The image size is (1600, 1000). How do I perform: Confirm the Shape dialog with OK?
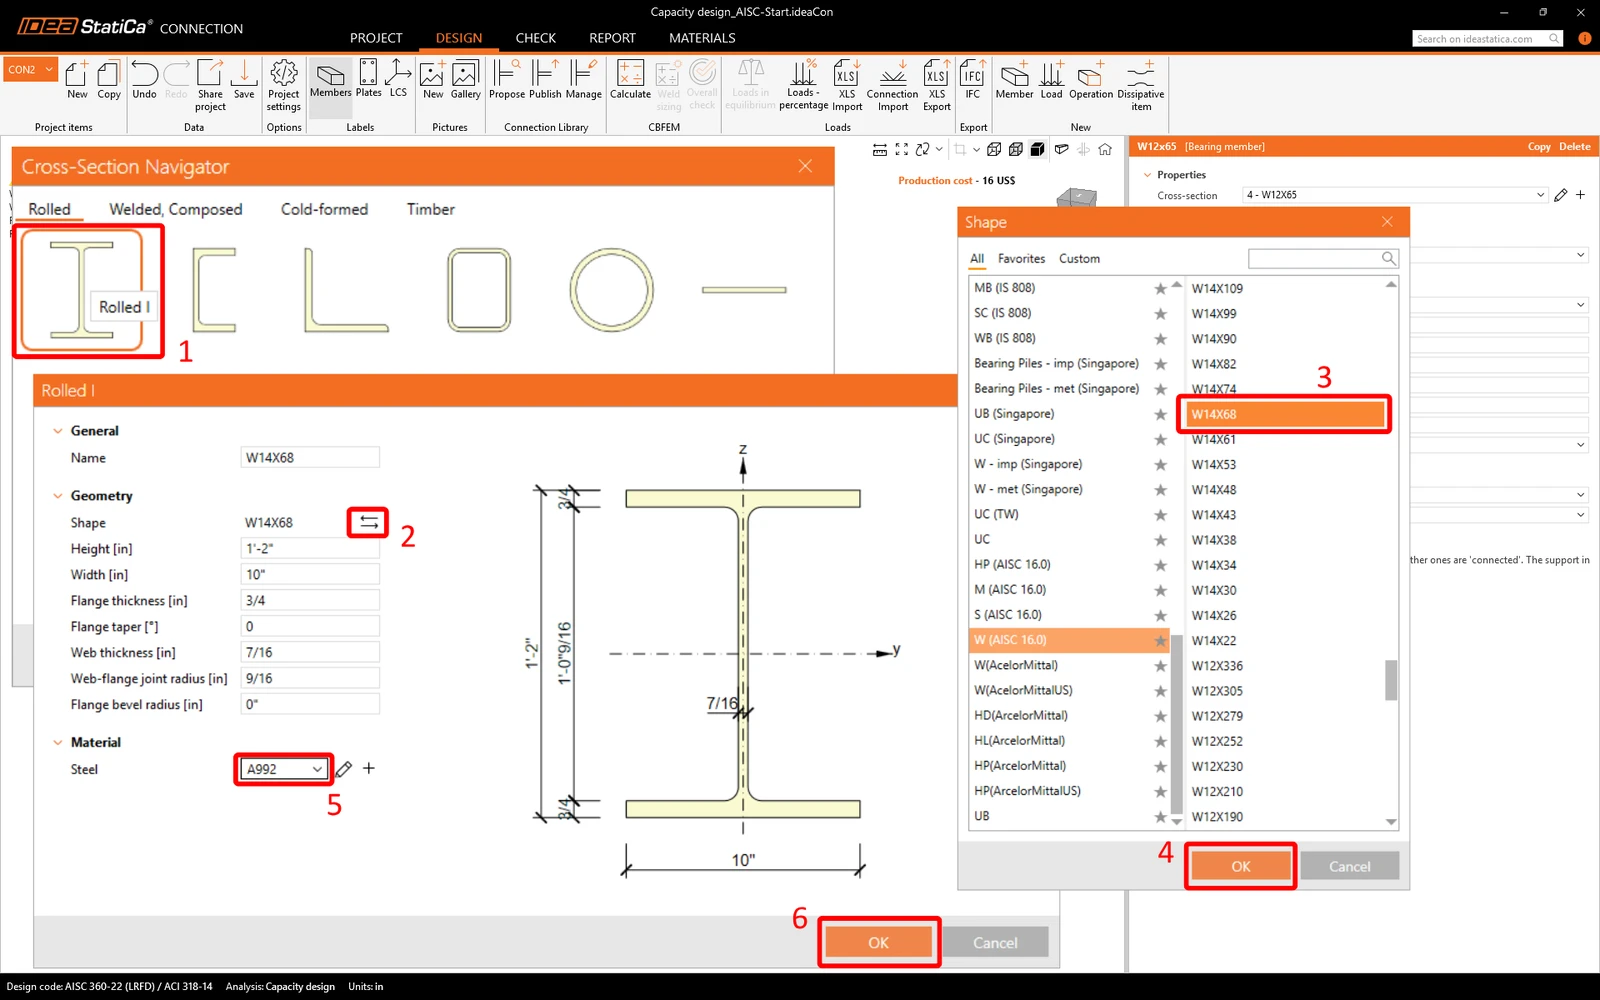(x=1241, y=866)
